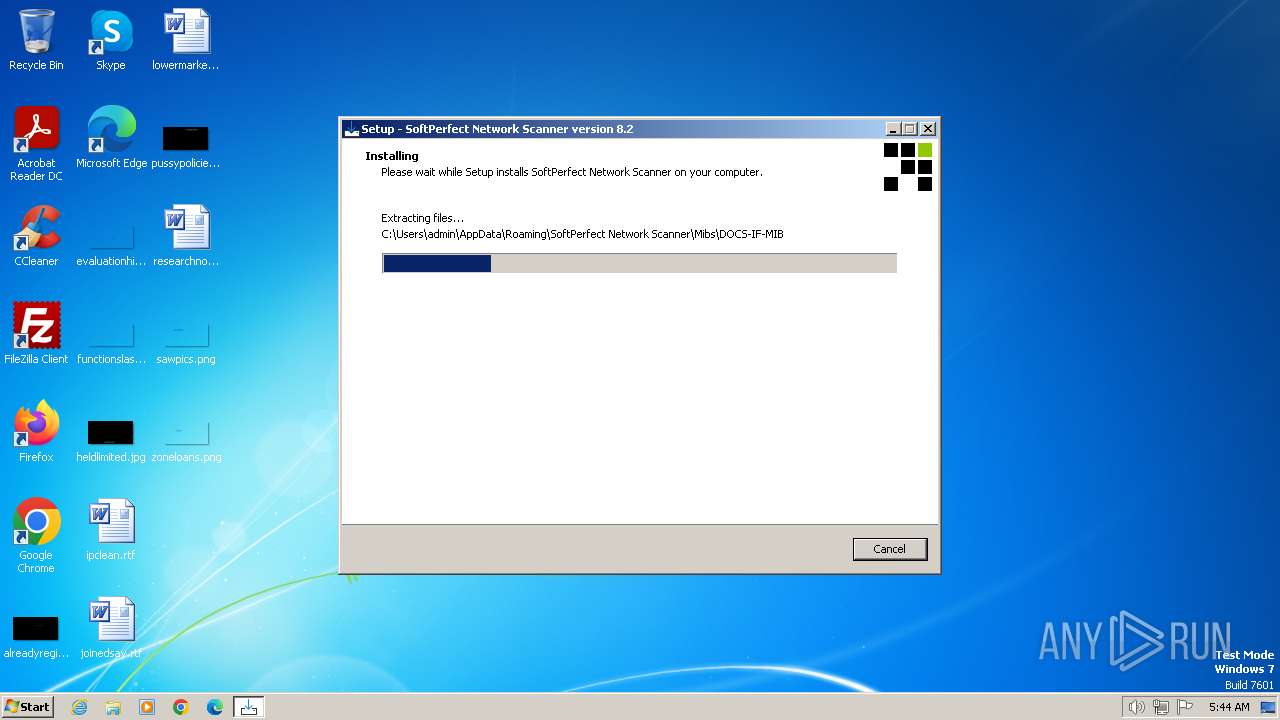Viewport: 1280px width, 720px height.
Task: Click 'Extracting files...' status text
Action: tap(422, 218)
